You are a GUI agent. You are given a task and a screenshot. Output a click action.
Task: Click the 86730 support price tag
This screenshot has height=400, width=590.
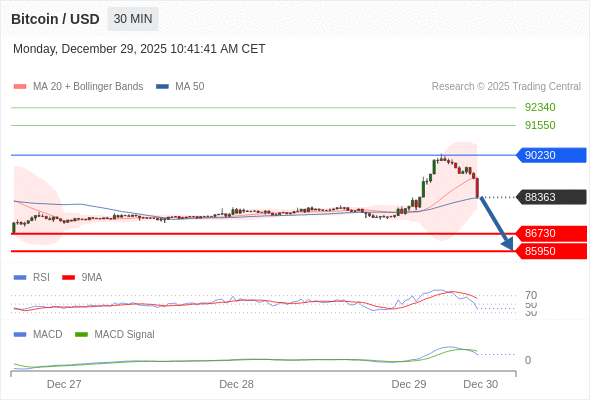tap(551, 233)
